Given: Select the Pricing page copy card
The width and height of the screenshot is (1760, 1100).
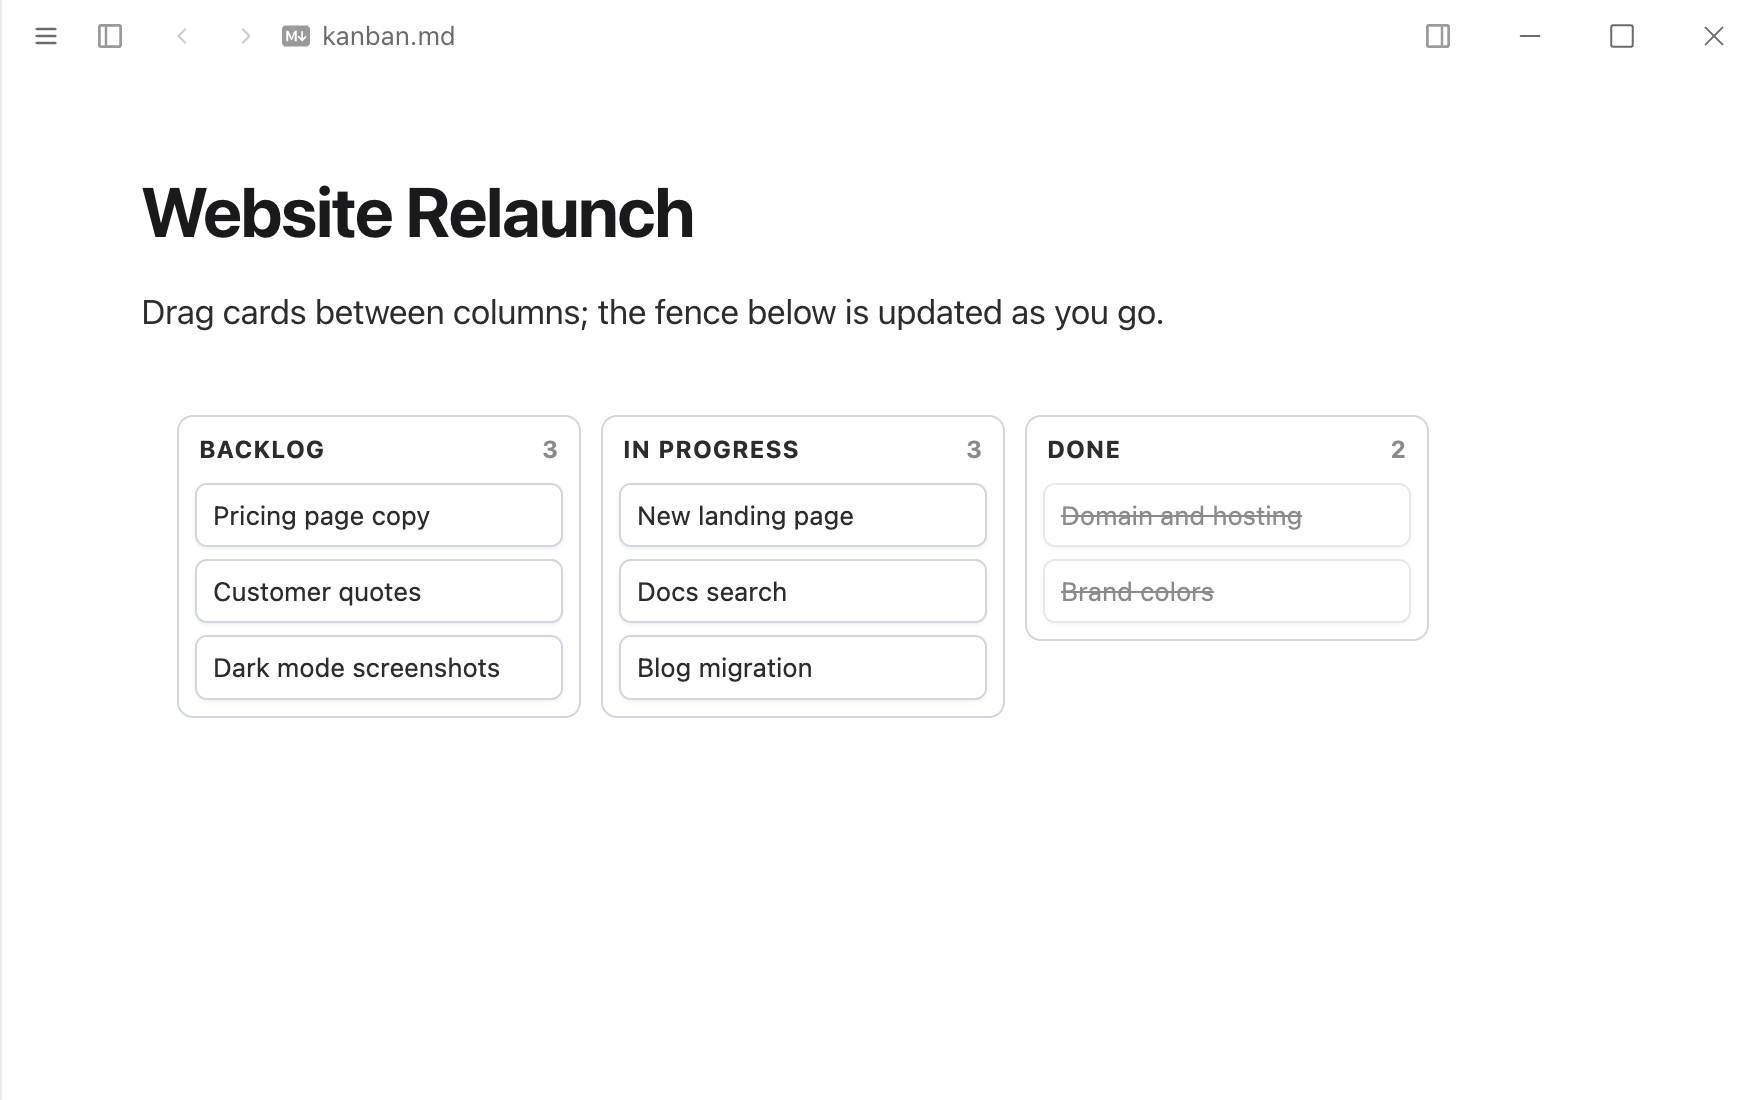Looking at the screenshot, I should click(379, 515).
